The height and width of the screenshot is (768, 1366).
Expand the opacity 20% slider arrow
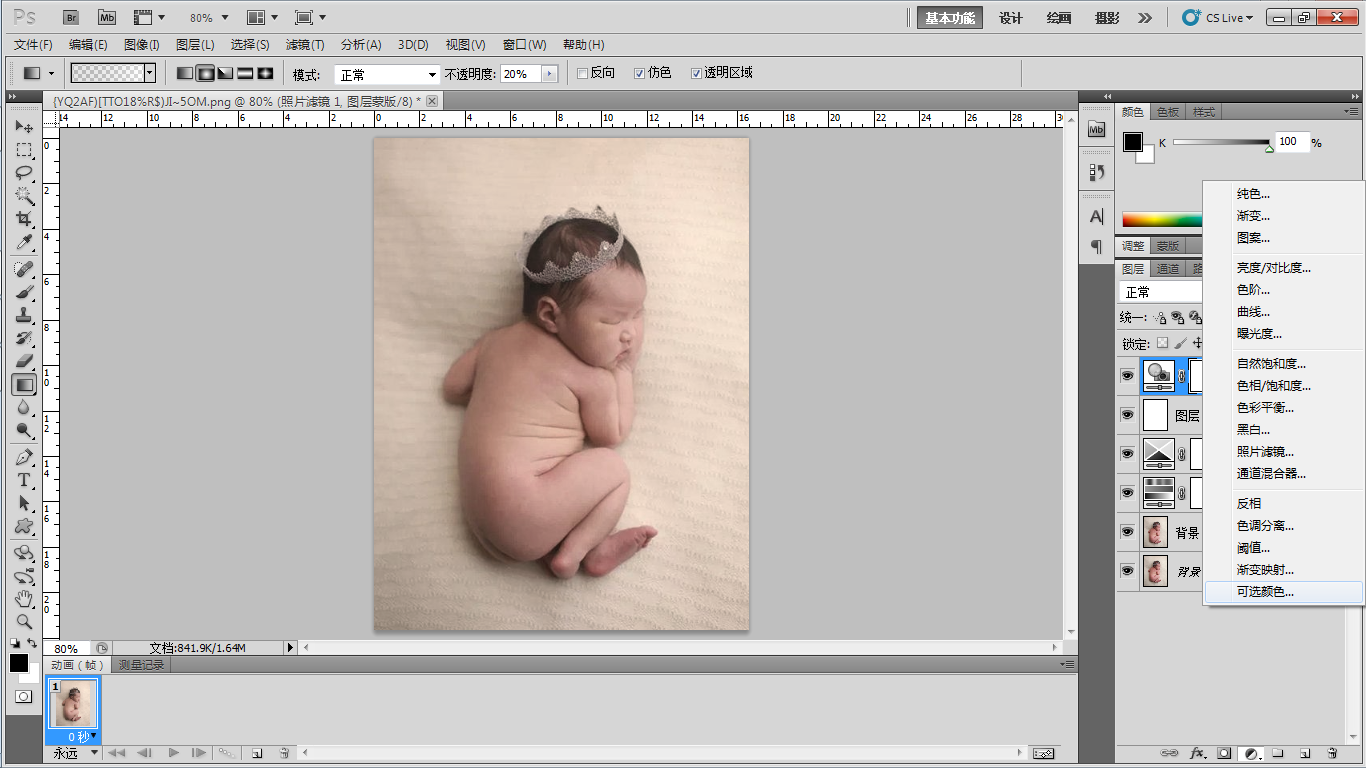pyautogui.click(x=548, y=74)
